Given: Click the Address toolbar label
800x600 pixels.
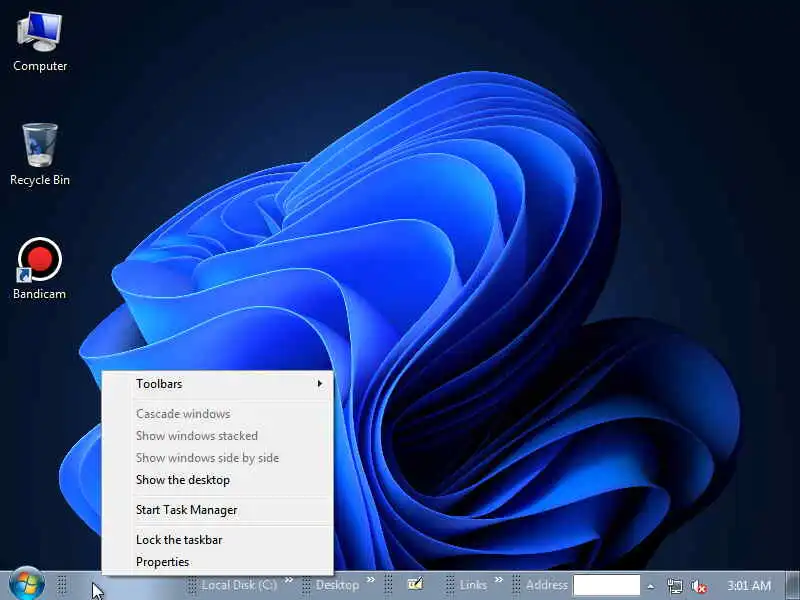Looking at the screenshot, I should pos(546,585).
